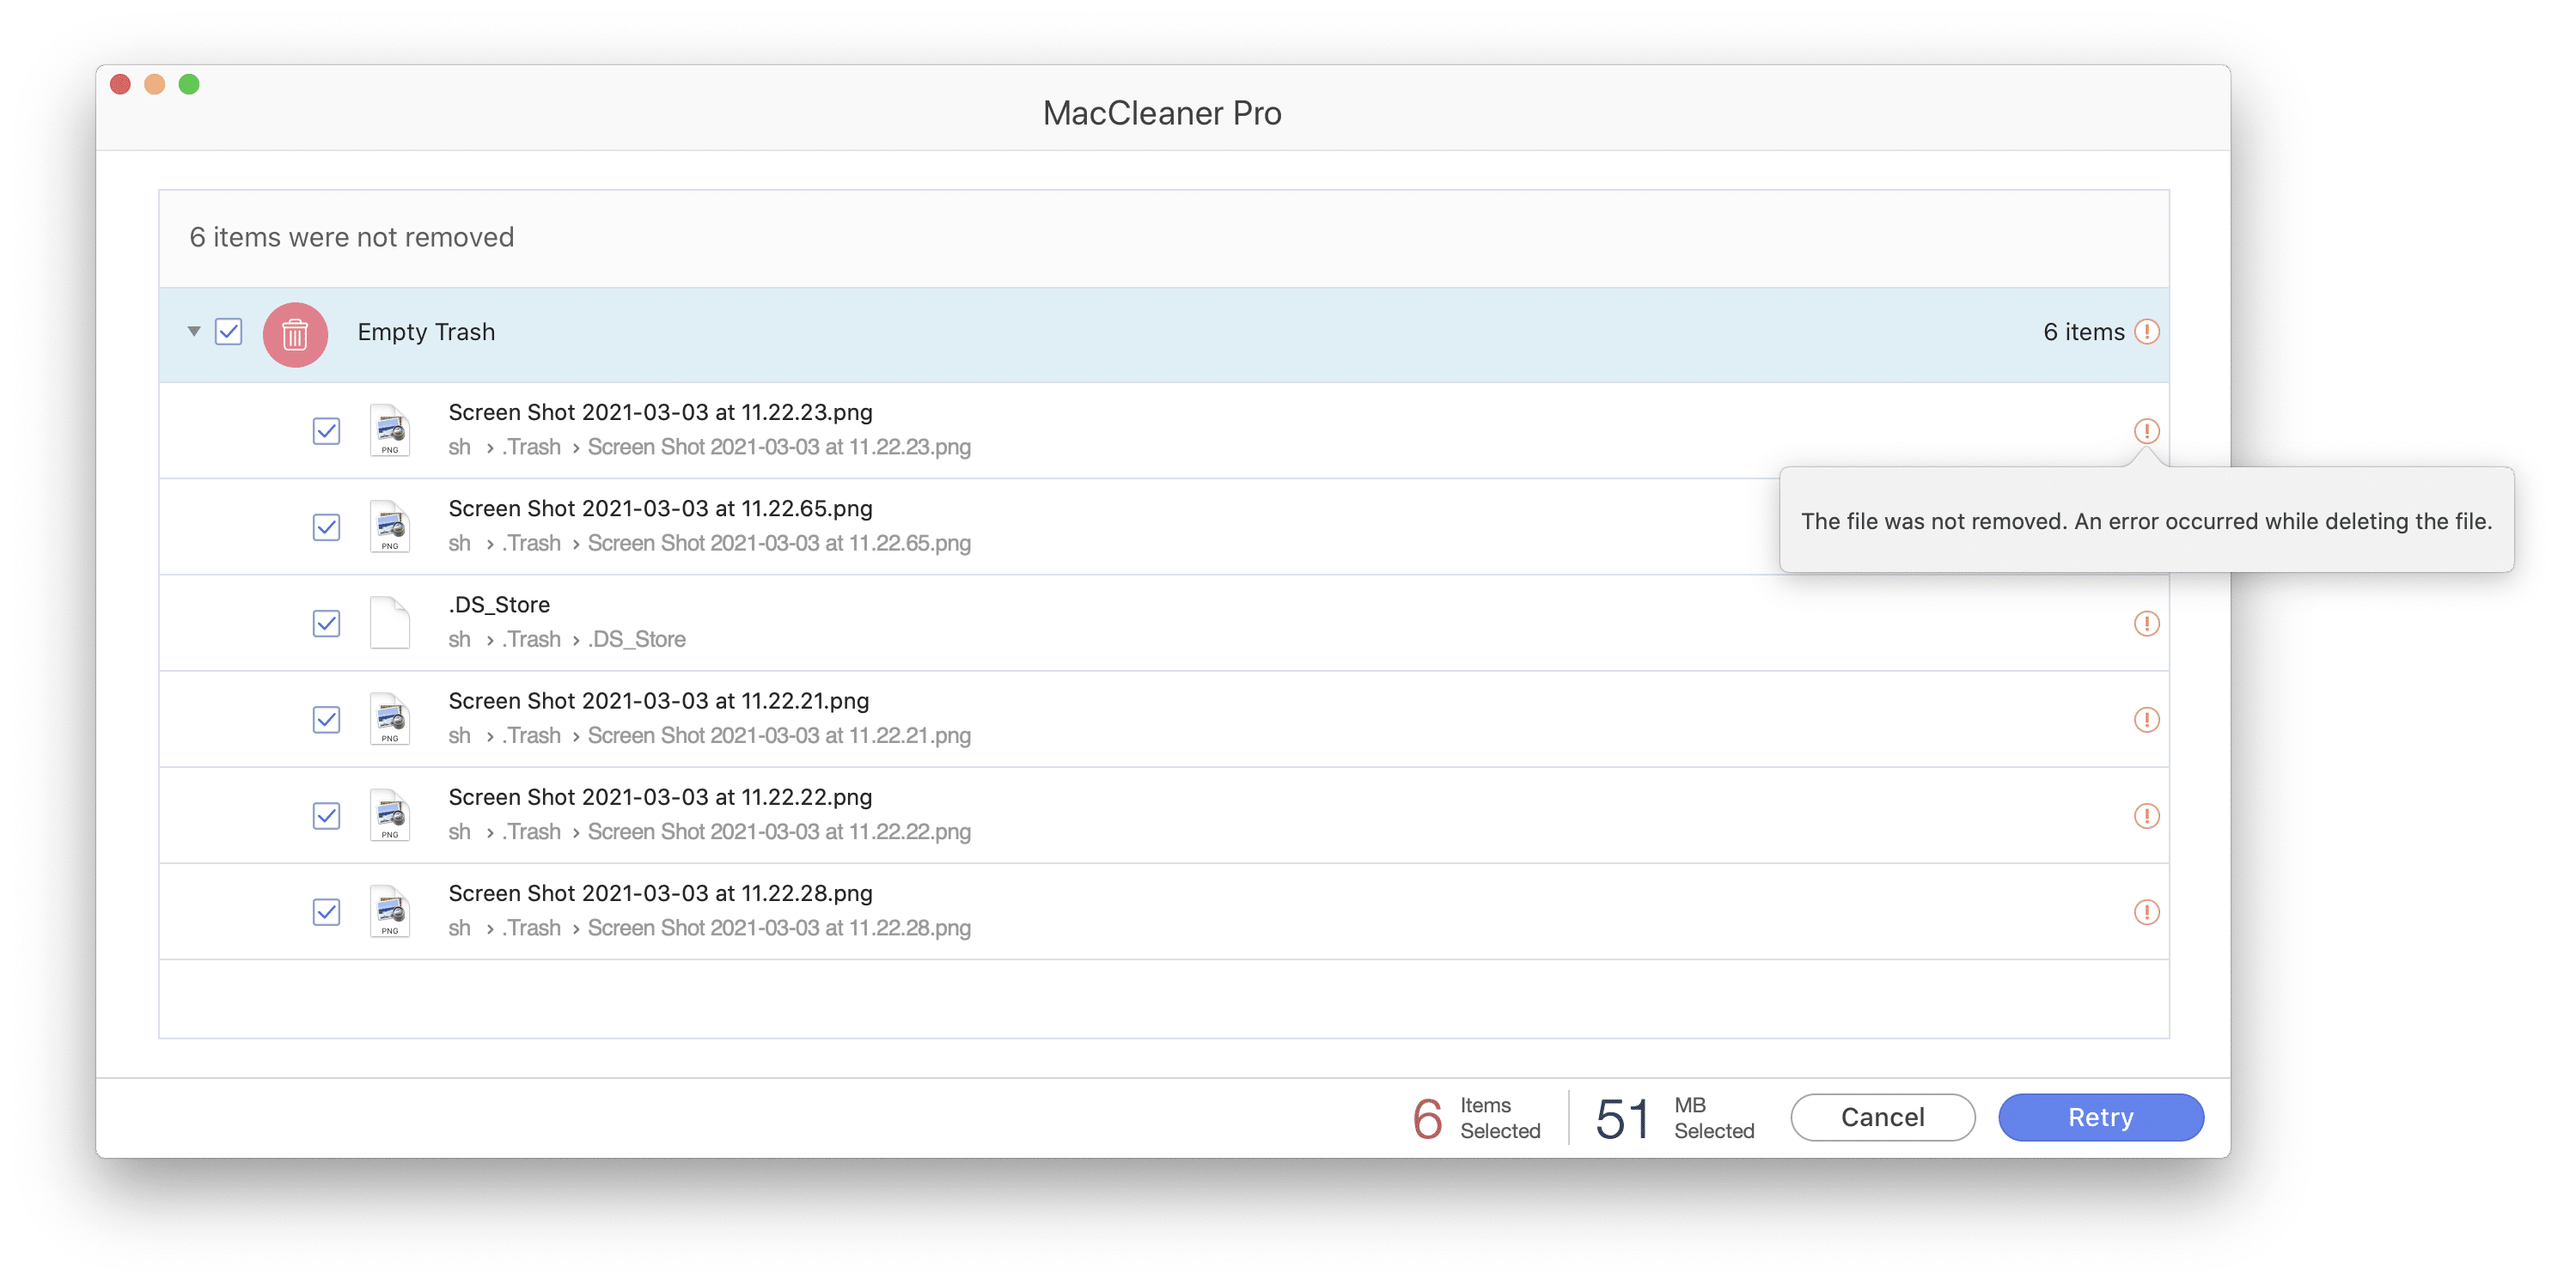Click the dropdown arrow on Empty Trash row
2576x1285 pixels.
194,332
